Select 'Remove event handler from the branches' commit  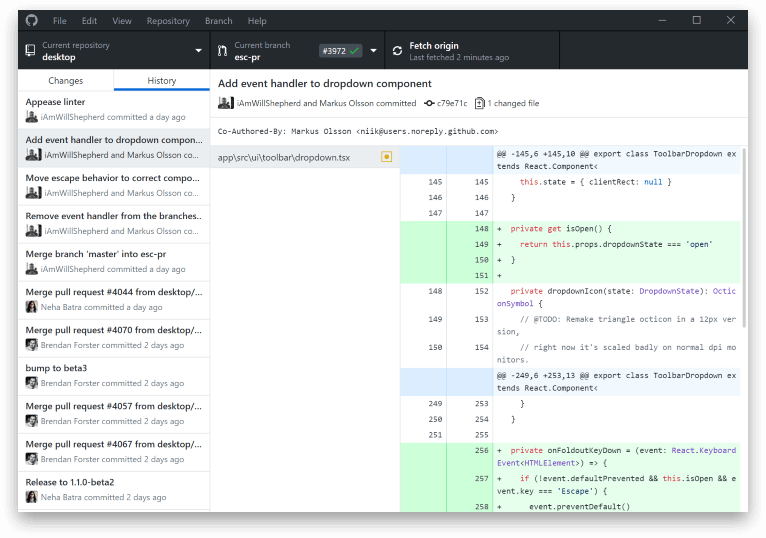pyautogui.click(x=114, y=224)
